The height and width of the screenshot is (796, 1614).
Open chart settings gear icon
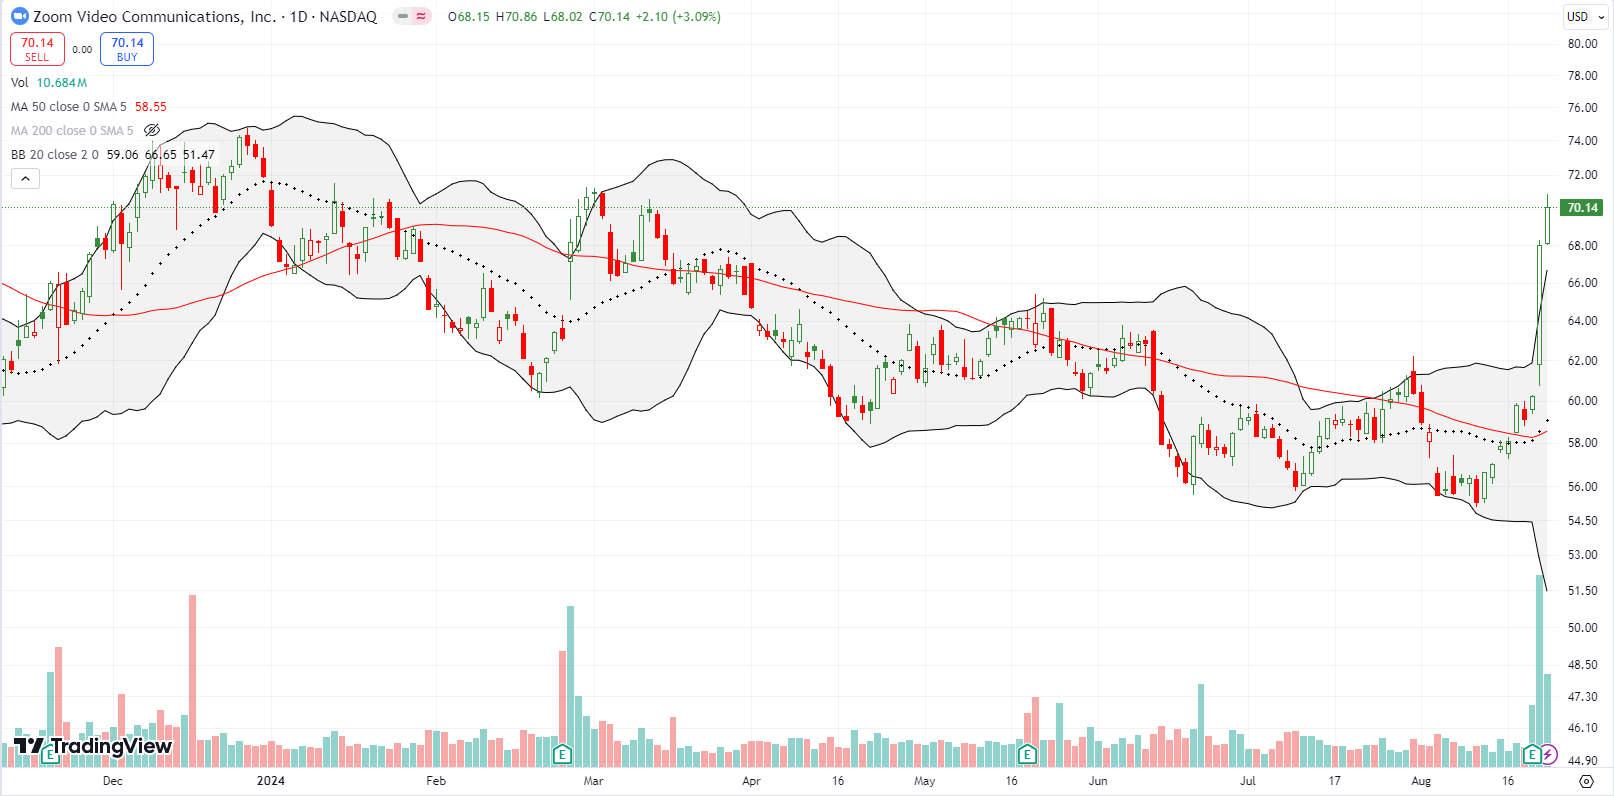(1586, 781)
